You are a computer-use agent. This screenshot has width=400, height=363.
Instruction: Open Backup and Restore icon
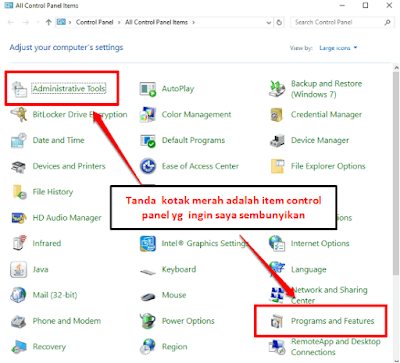click(x=277, y=89)
